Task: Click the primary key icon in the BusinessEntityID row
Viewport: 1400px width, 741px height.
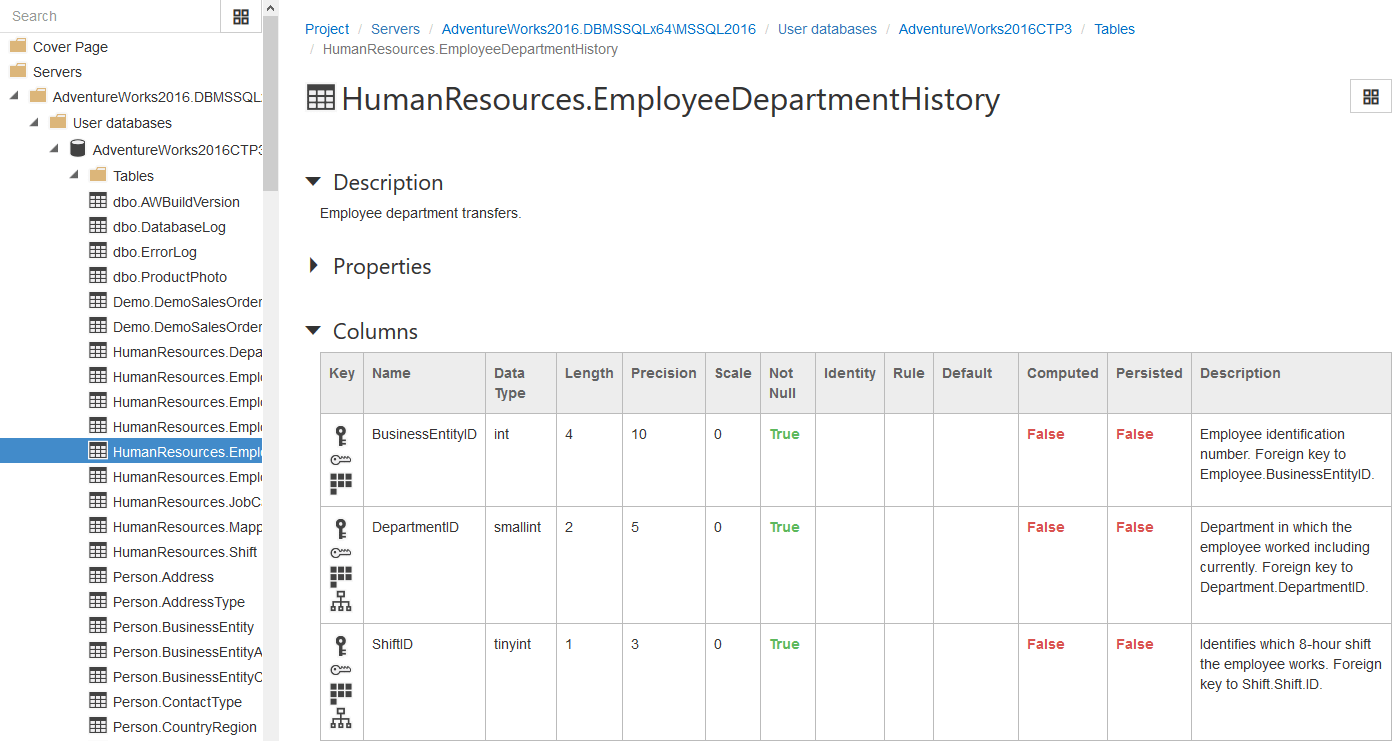Action: [341, 435]
